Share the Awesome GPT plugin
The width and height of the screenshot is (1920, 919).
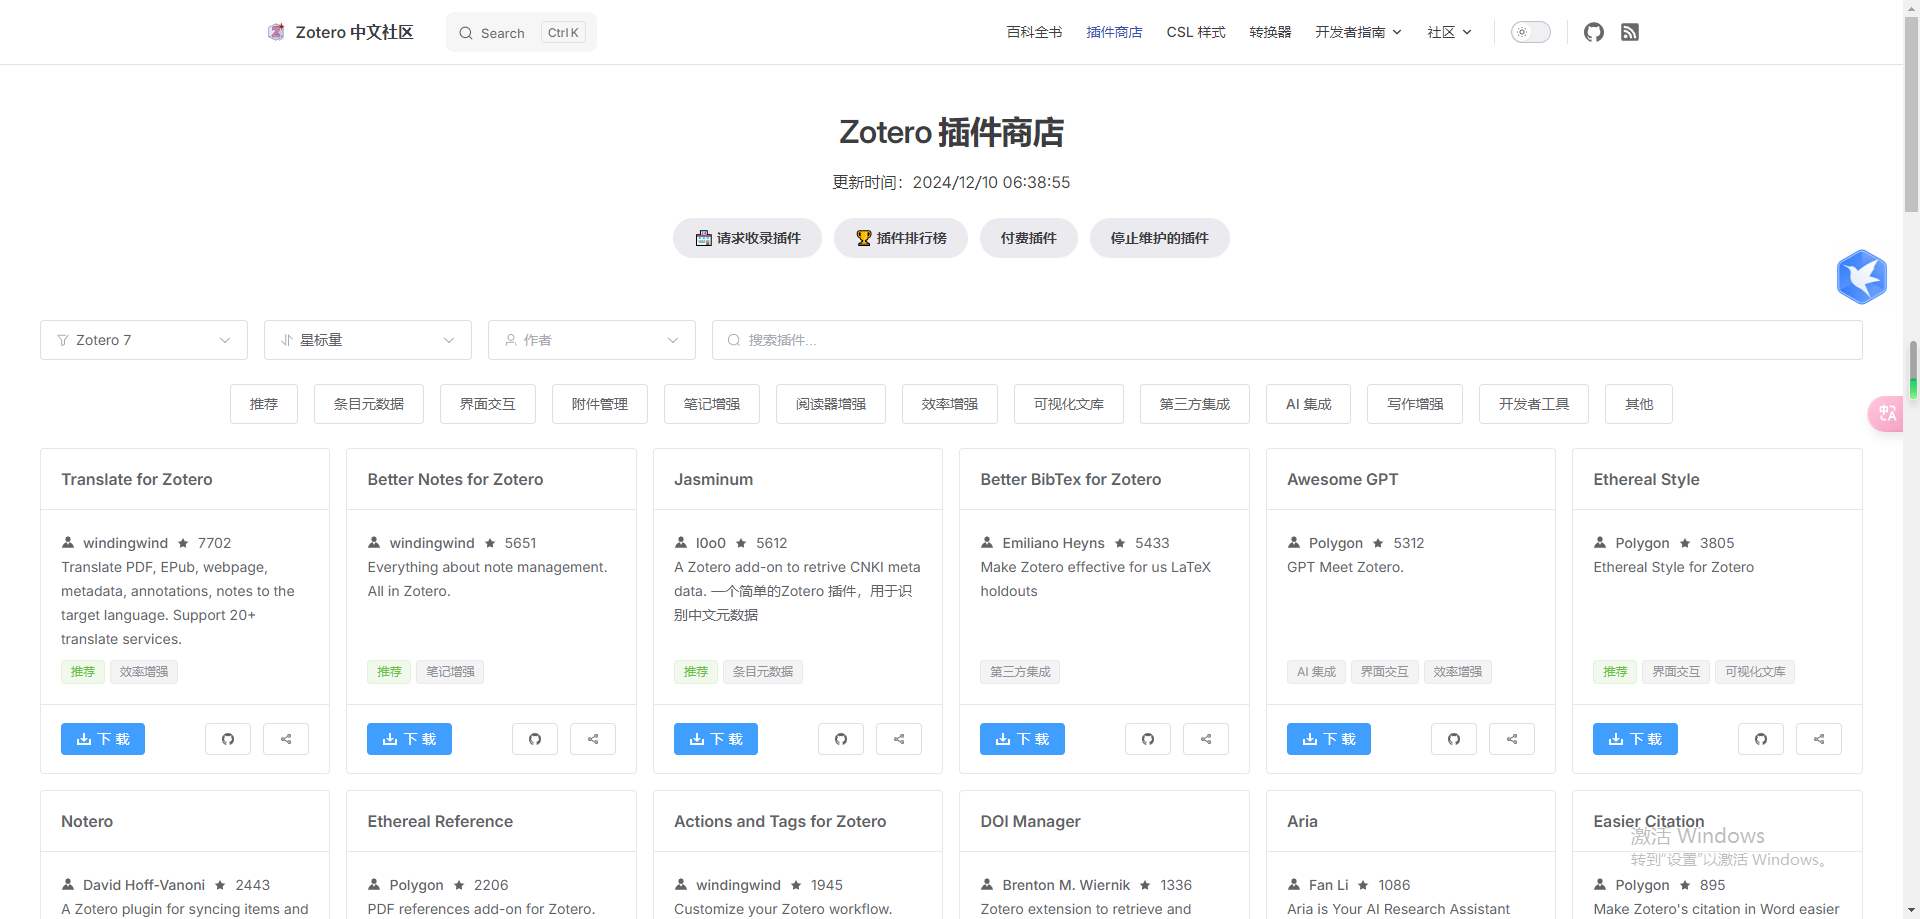(x=1512, y=739)
